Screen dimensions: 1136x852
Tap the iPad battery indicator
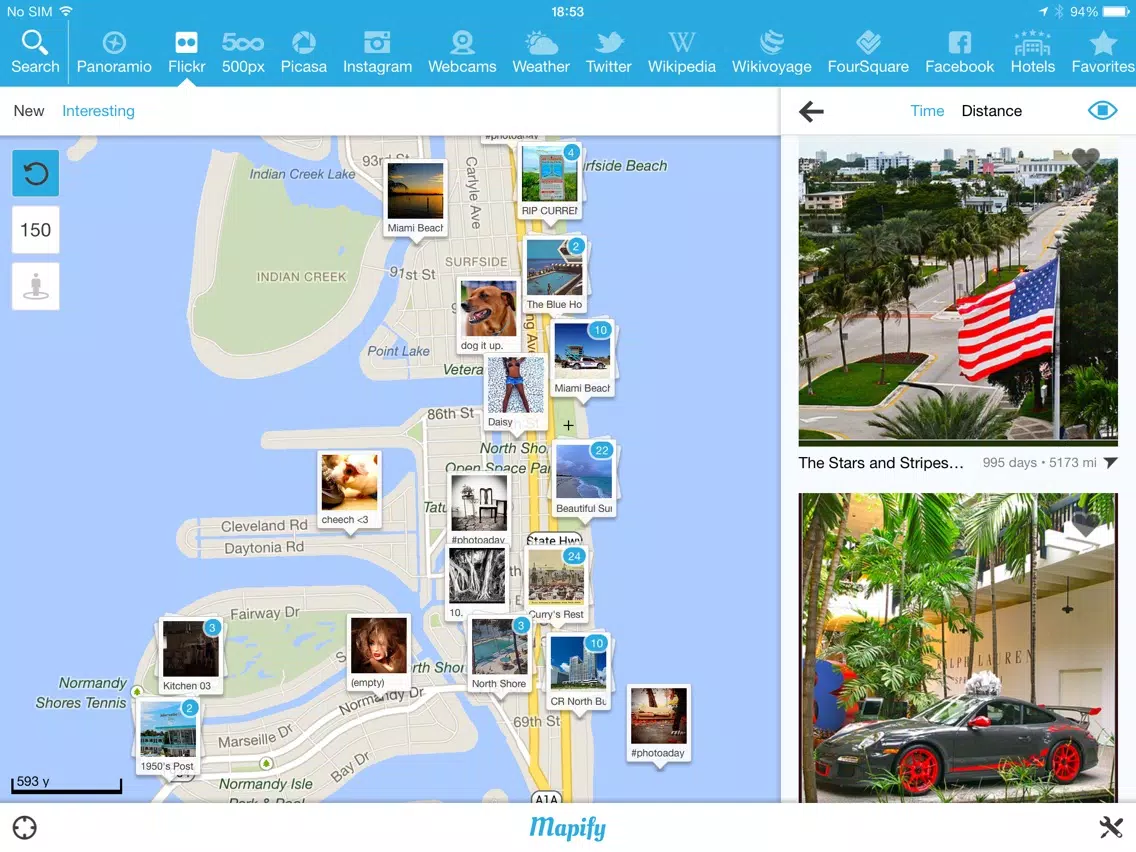1116,12
